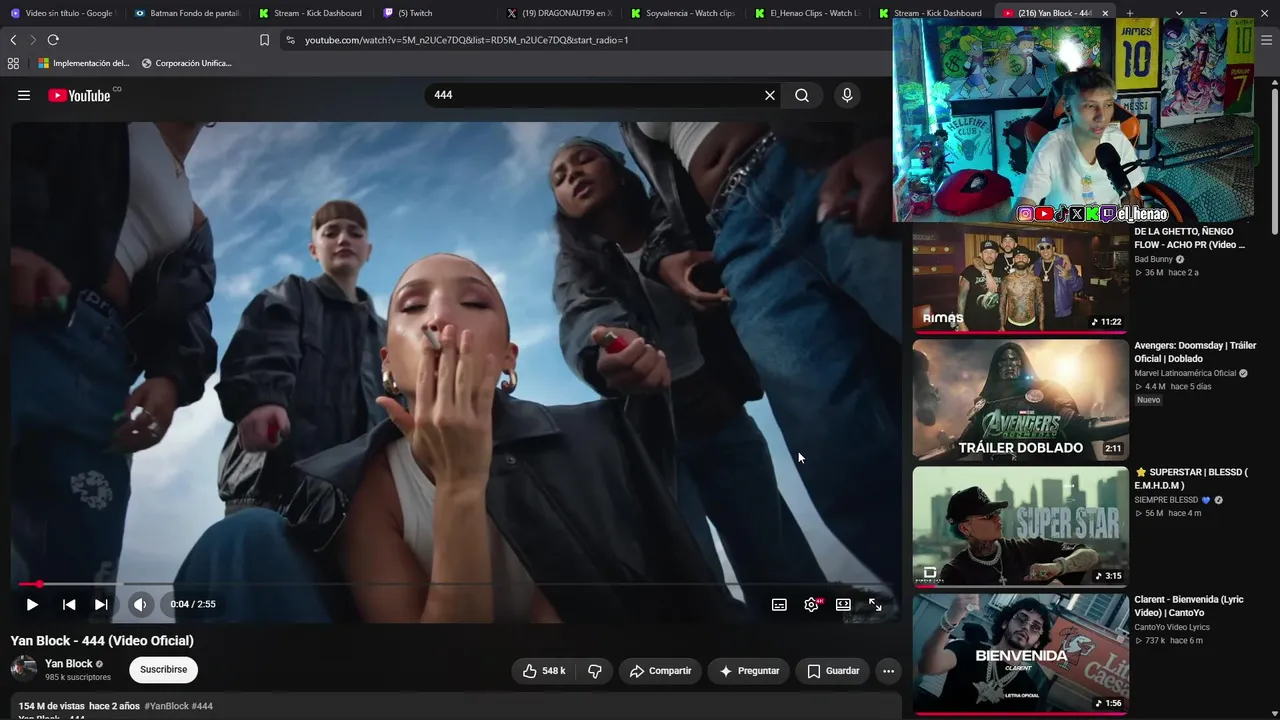Open a new browser tab

pos(1129,13)
